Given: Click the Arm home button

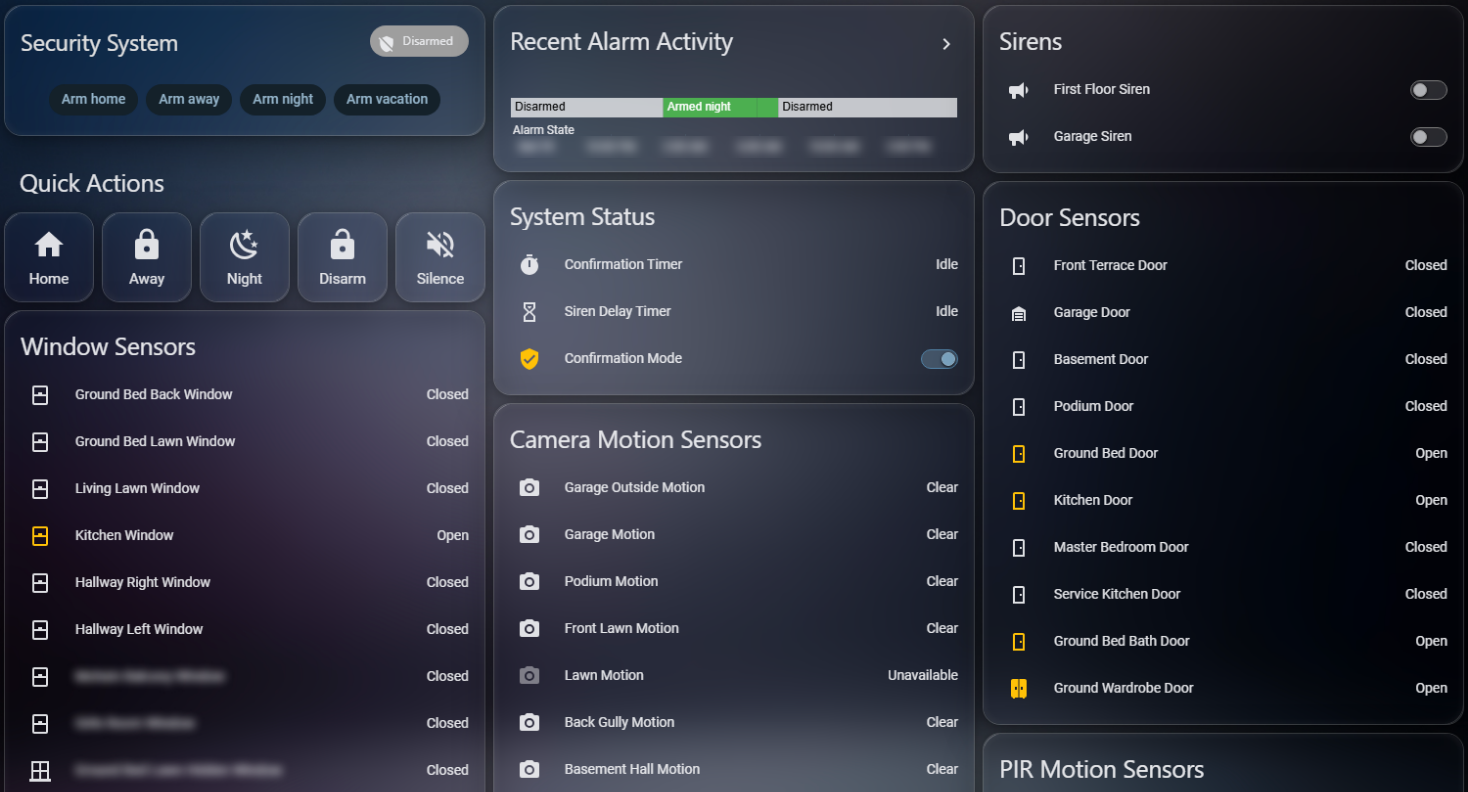Looking at the screenshot, I should tap(93, 99).
